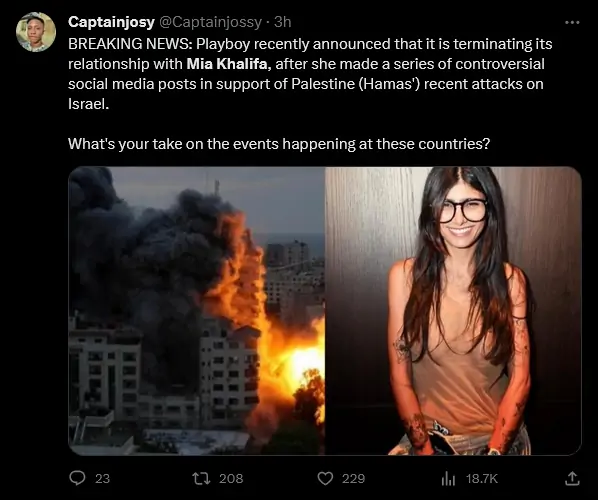Open Captainjosy's profile avatar picture

tap(36, 32)
